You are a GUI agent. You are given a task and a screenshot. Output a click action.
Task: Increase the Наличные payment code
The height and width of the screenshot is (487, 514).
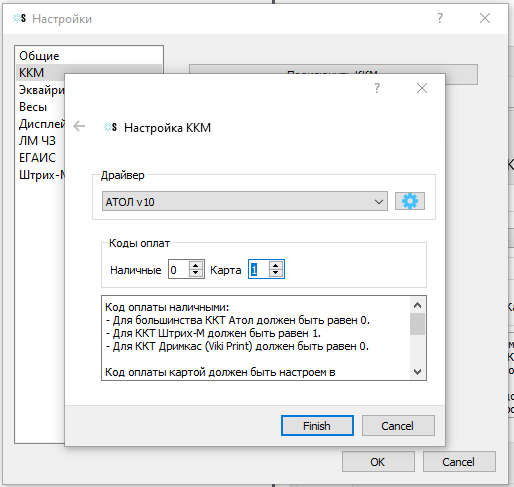coord(196,266)
